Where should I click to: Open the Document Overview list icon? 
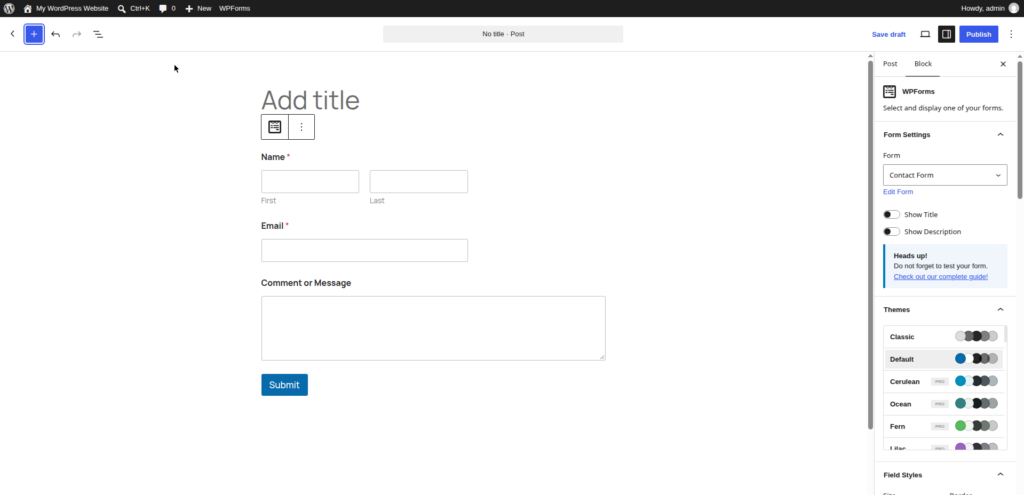tap(98, 34)
